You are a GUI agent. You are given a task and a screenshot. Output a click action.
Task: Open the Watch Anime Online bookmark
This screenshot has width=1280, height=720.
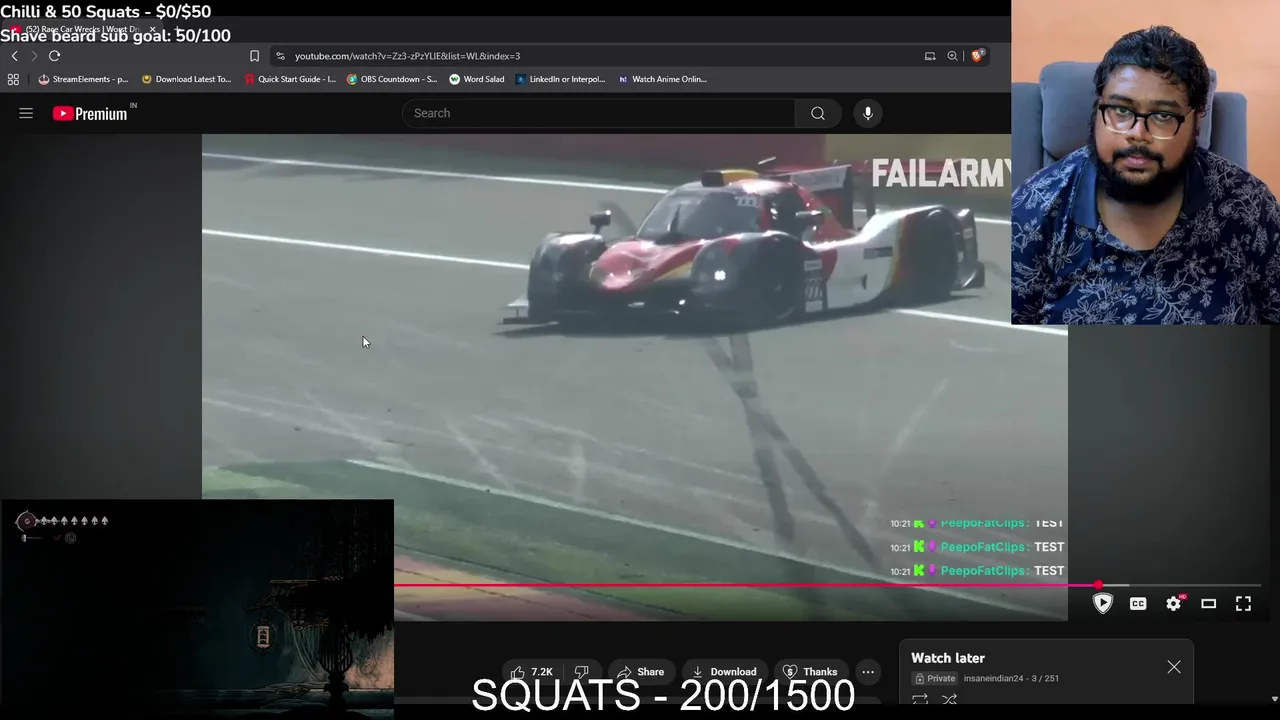(662, 79)
